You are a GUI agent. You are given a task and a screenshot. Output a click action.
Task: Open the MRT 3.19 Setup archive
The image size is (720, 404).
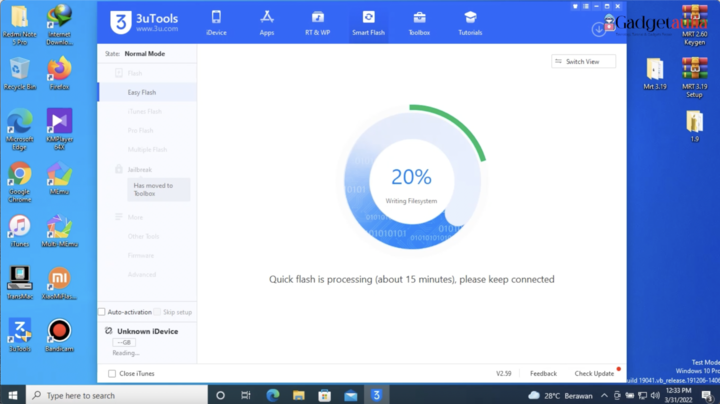coord(694,77)
